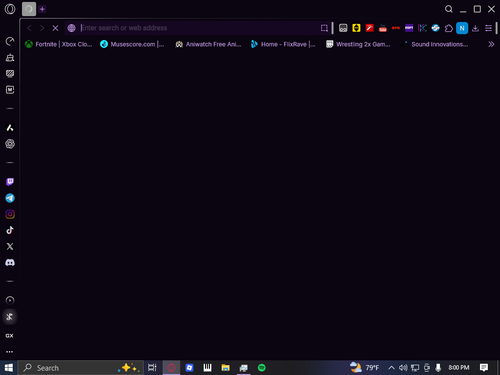Open the extensions cube icon
The height and width of the screenshot is (375, 500).
[x=449, y=28]
